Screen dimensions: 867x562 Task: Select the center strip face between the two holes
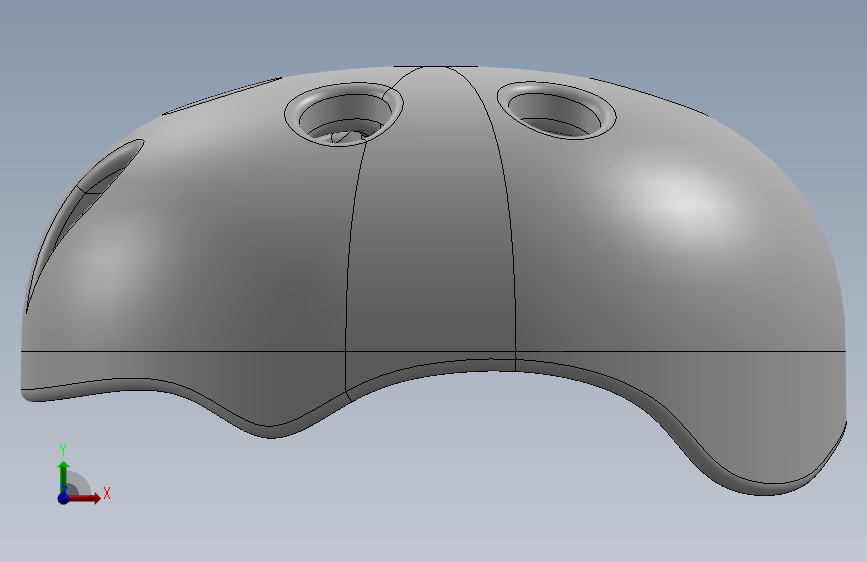[x=431, y=221]
